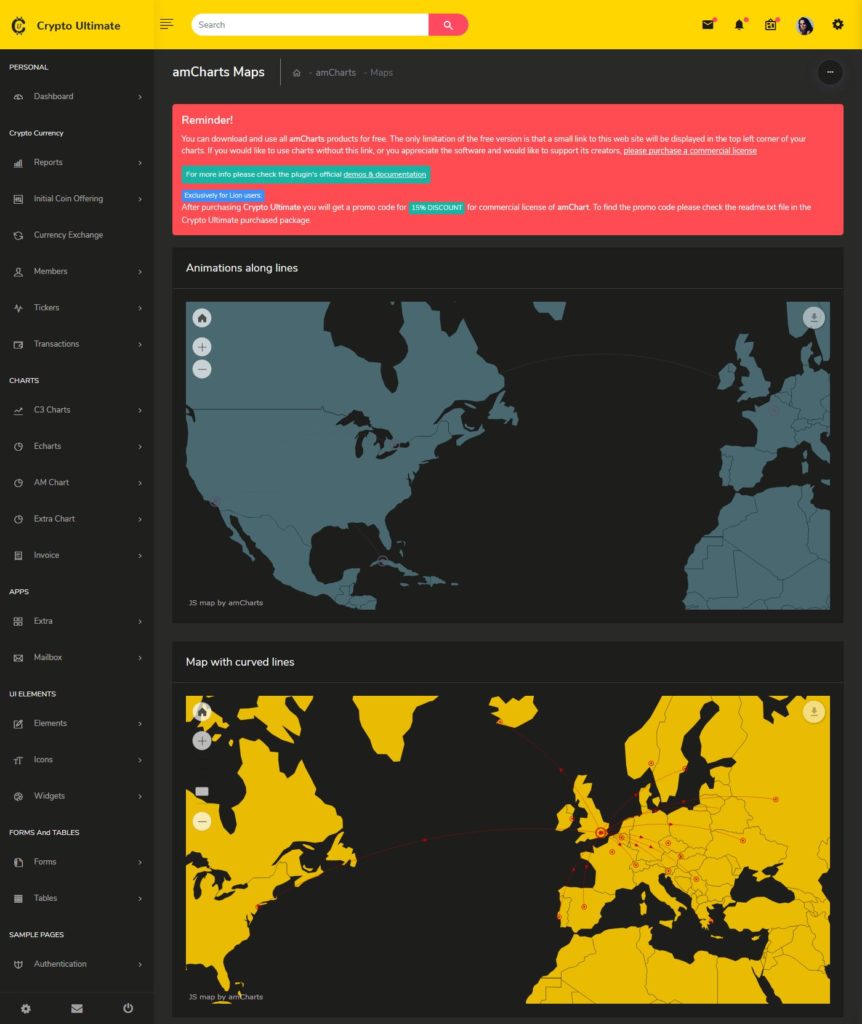Click the home breadcrumb icon
This screenshot has height=1024, width=862.
(296, 72)
